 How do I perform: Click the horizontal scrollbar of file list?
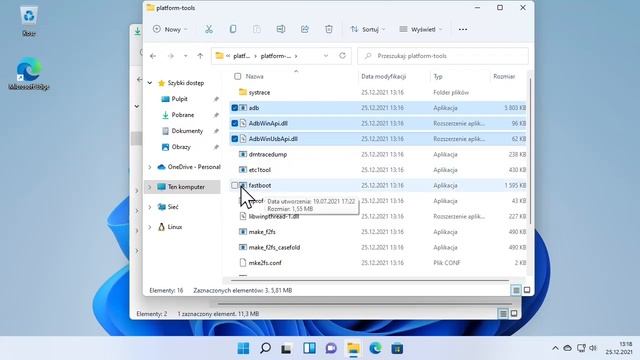click(369, 280)
